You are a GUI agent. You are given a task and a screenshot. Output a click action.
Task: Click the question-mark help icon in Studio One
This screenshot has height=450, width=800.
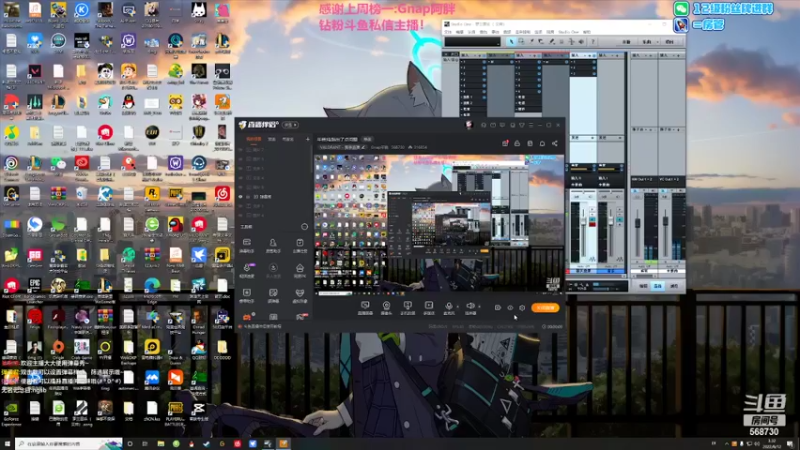click(592, 42)
